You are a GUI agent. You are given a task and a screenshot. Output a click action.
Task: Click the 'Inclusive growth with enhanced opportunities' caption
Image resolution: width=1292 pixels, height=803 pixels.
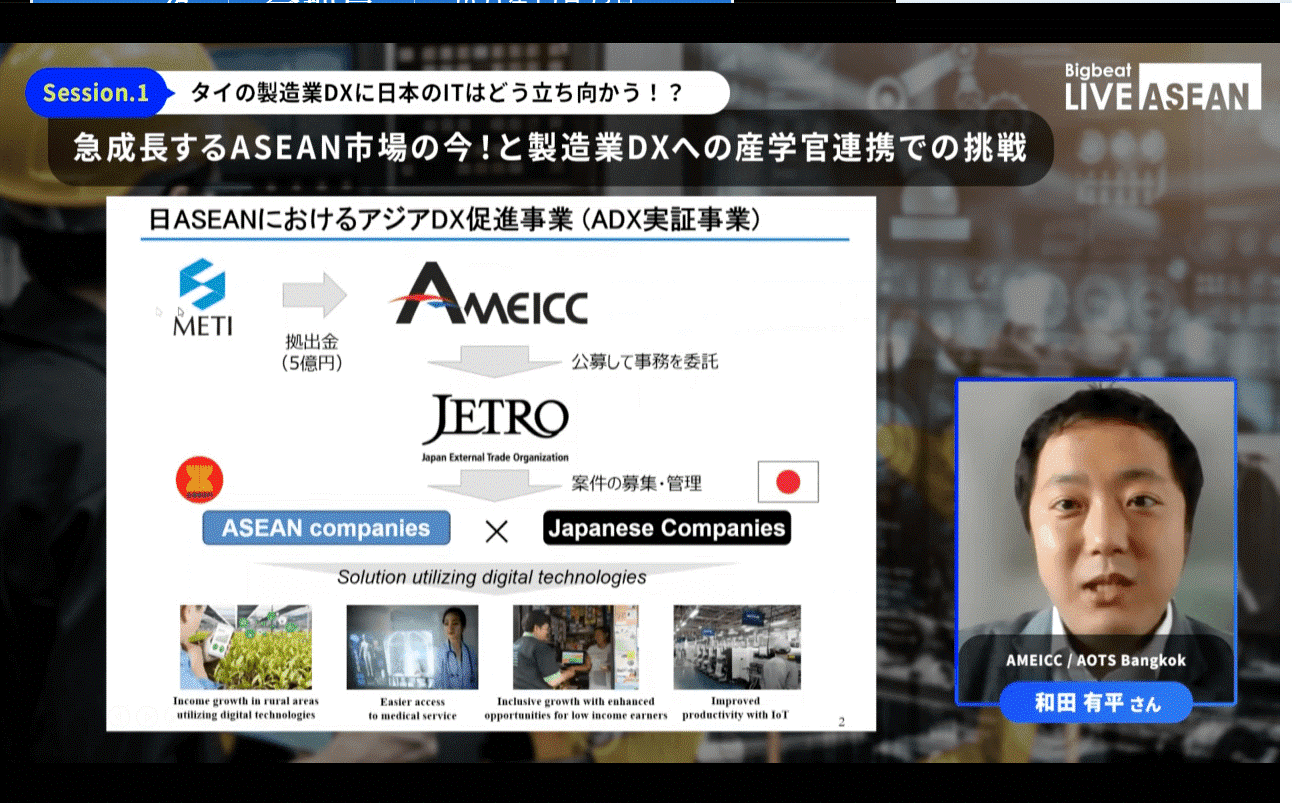(575, 708)
